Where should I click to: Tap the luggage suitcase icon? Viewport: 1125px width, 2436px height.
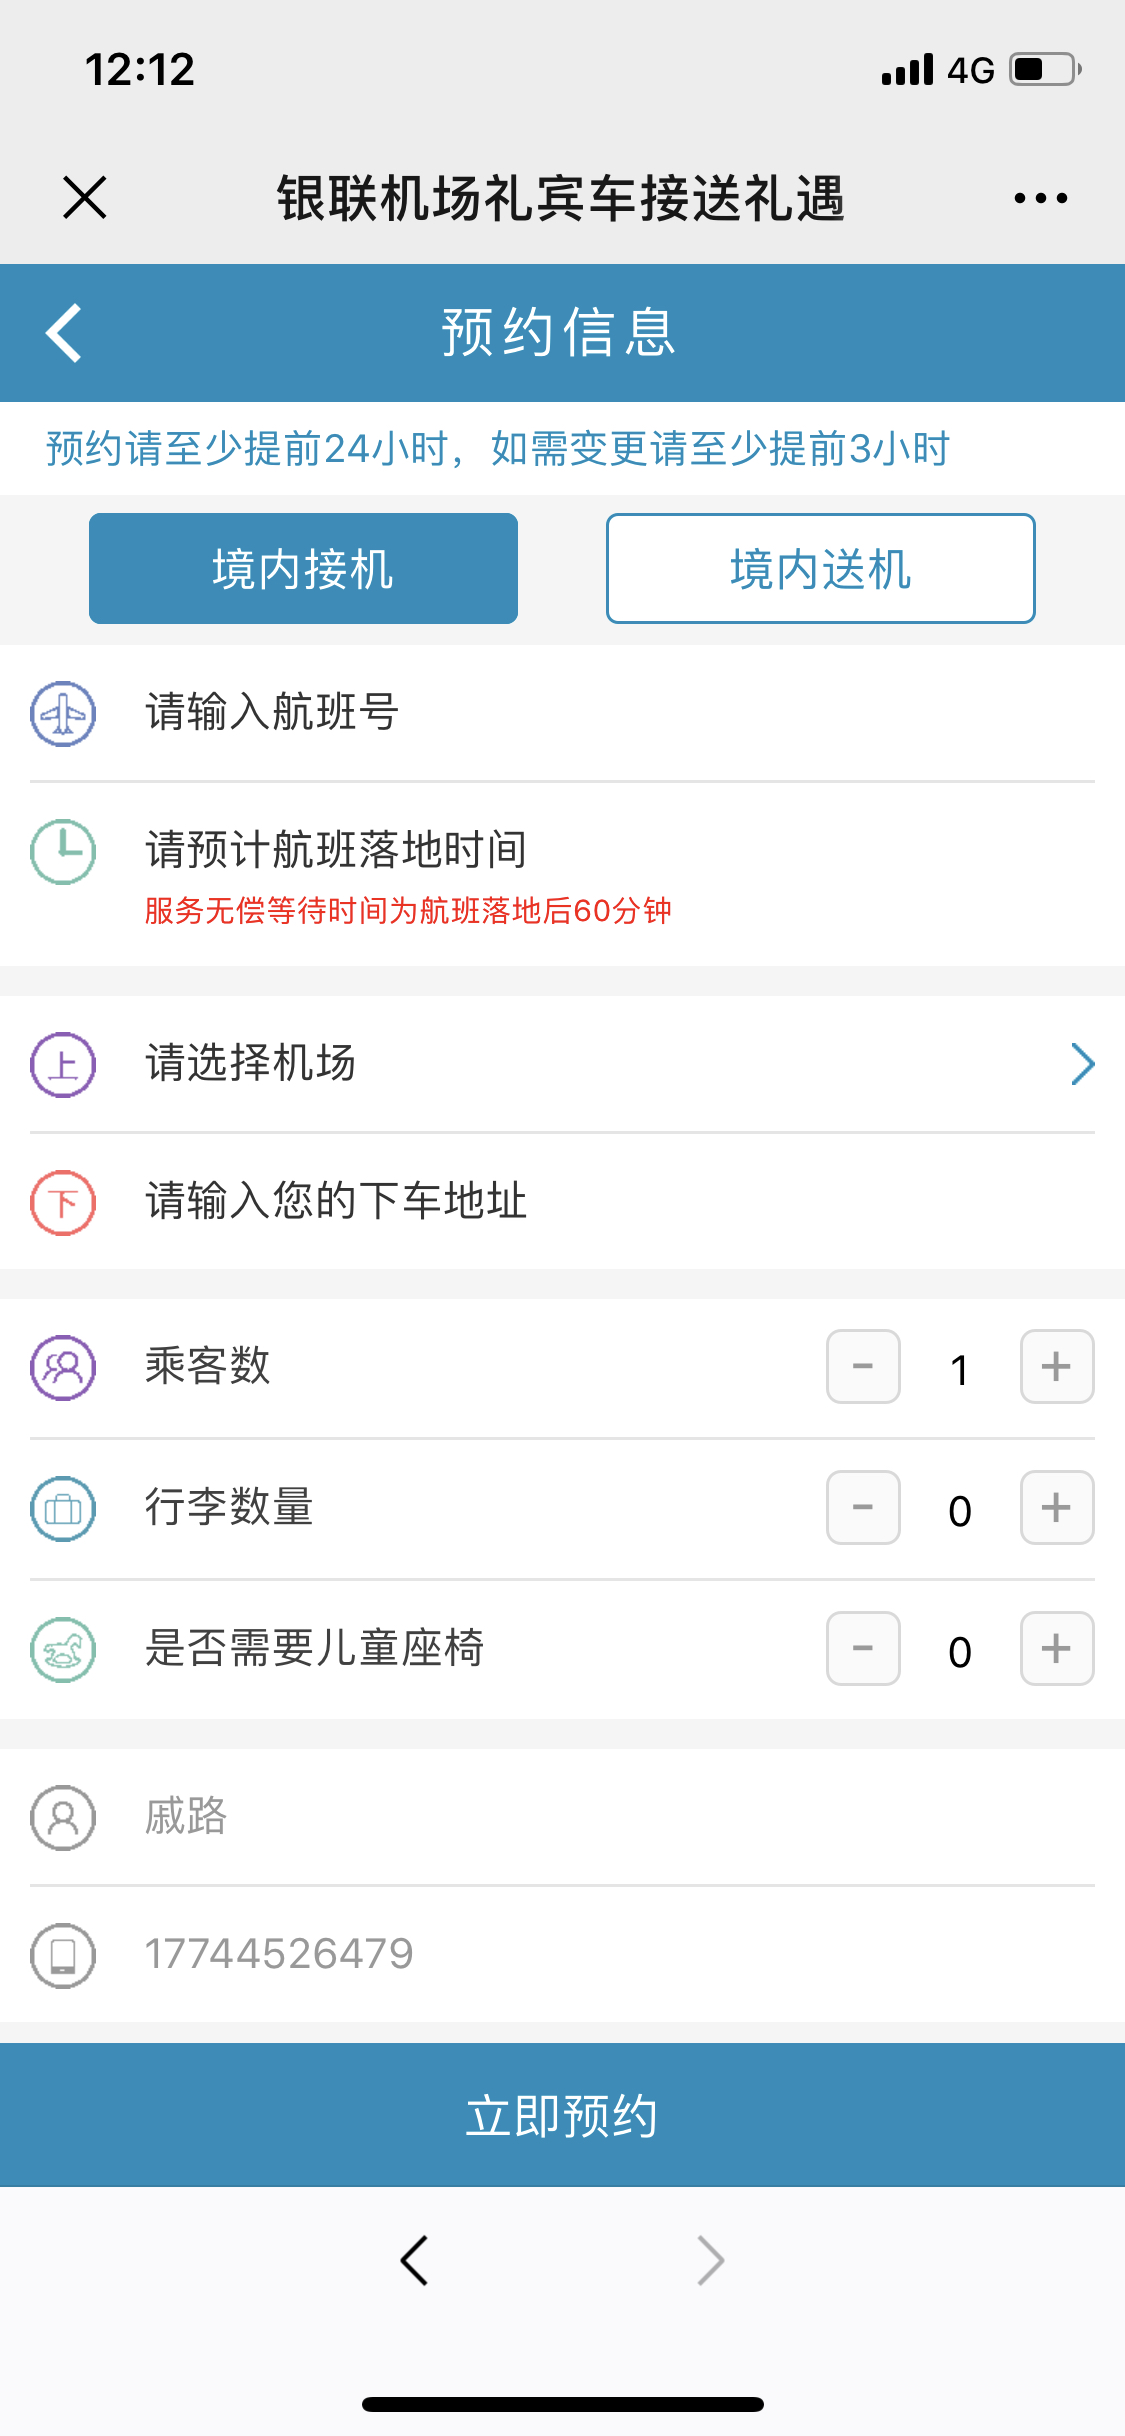(63, 1508)
